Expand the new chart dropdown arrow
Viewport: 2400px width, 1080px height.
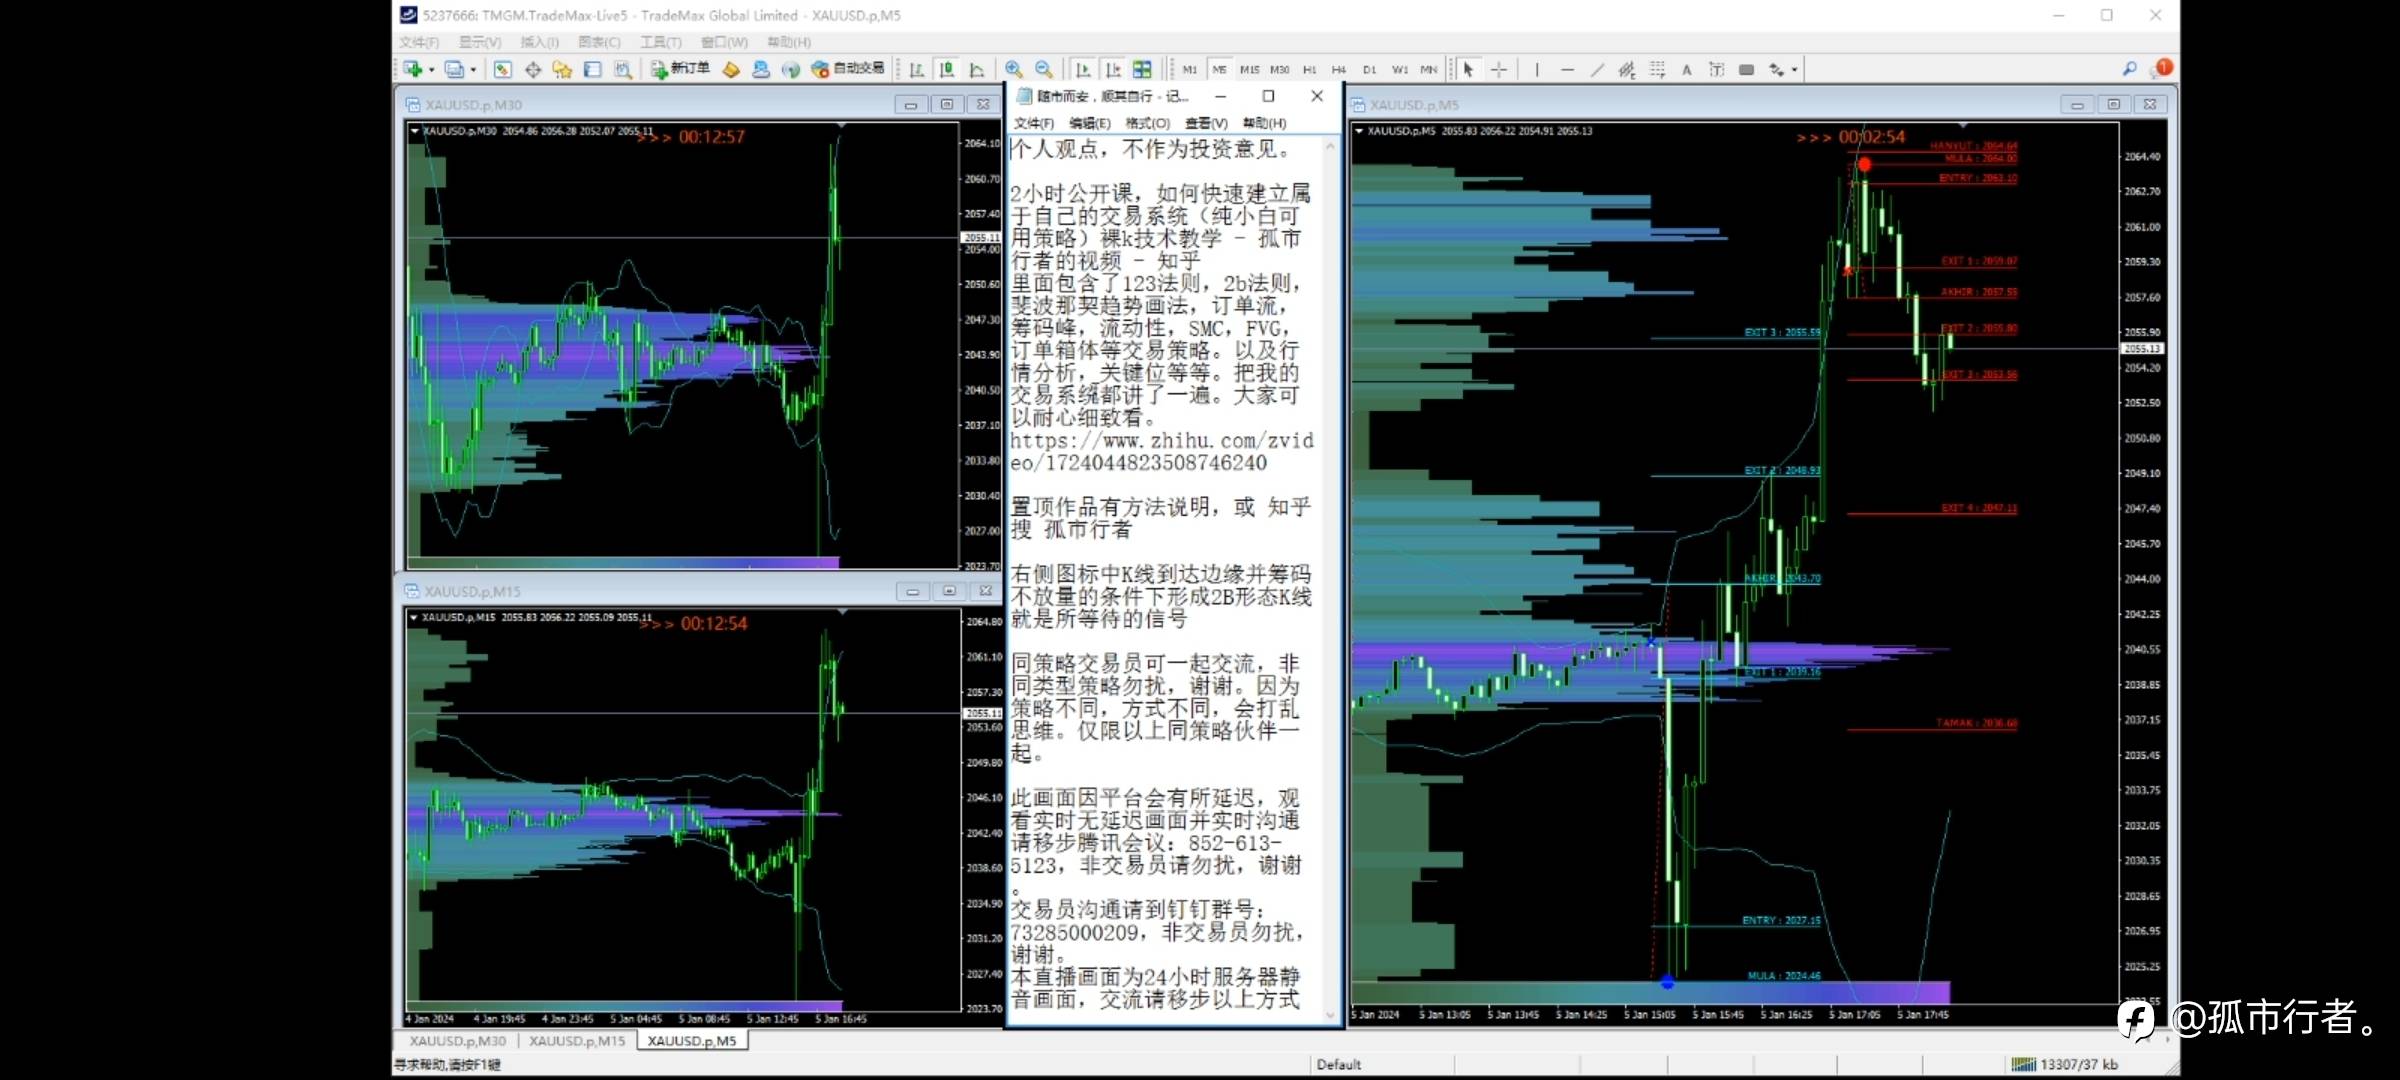432,70
